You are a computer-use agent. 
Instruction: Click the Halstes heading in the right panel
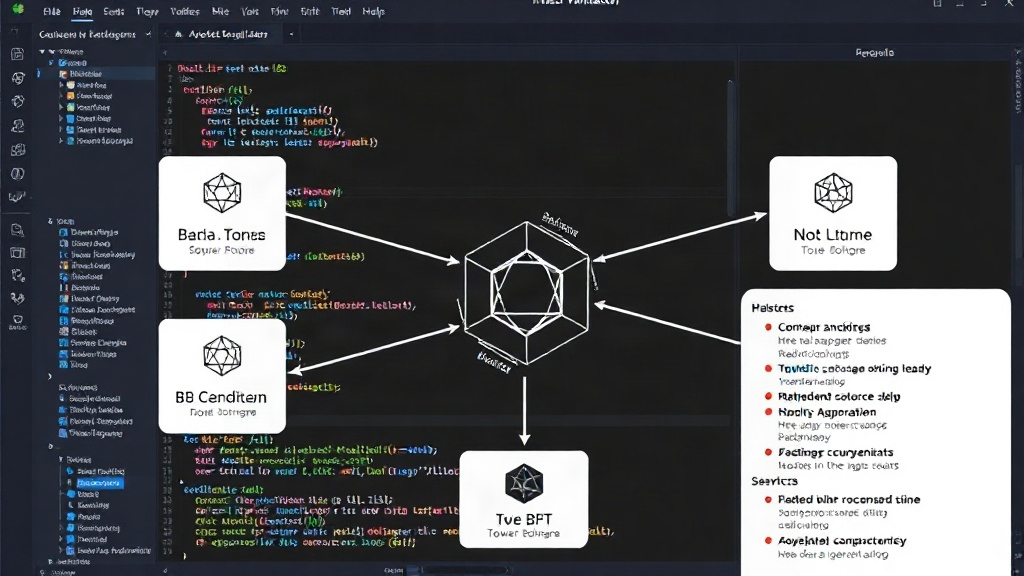pyautogui.click(x=773, y=308)
